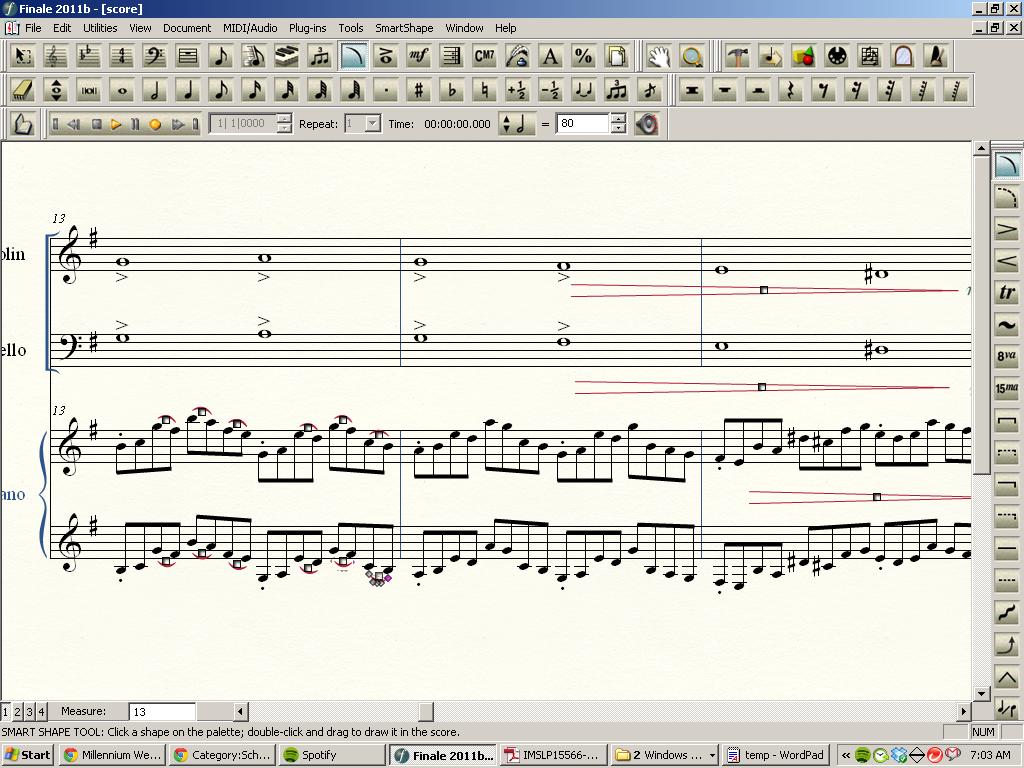Select the Graphics tool

804,56
